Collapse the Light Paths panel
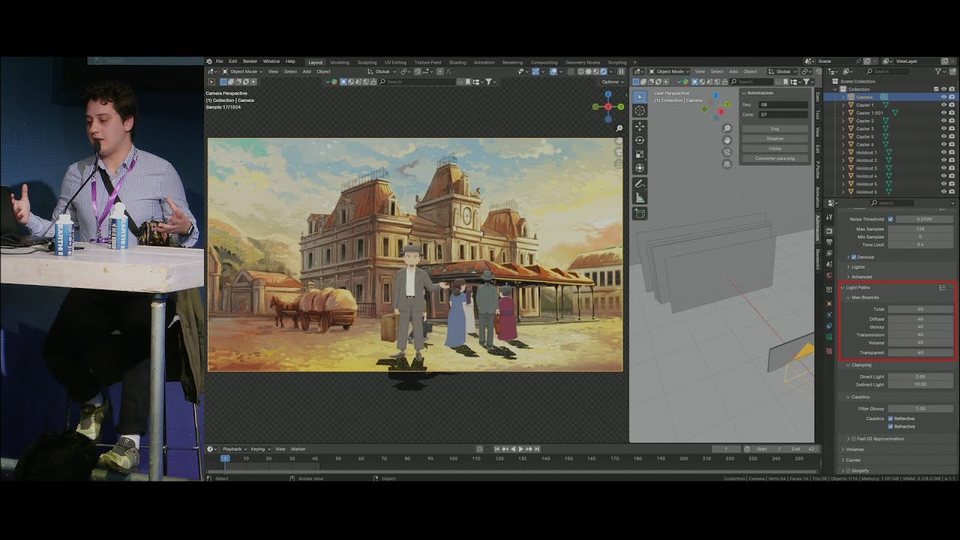The image size is (960, 540). 843,287
